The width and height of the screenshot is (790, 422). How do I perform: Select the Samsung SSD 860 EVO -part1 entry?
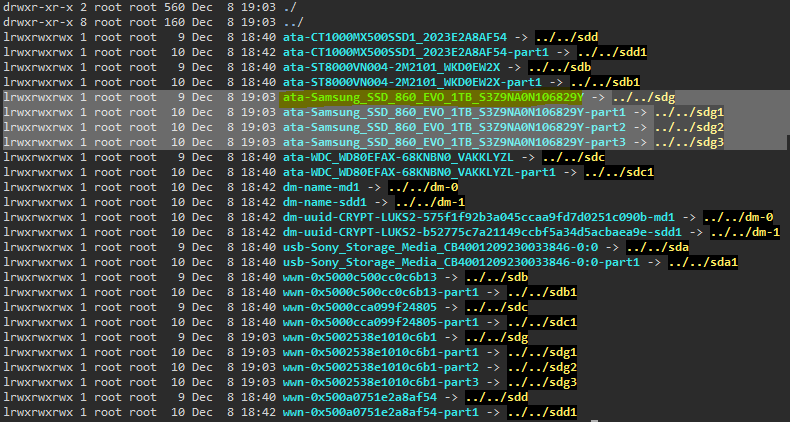tap(454, 112)
